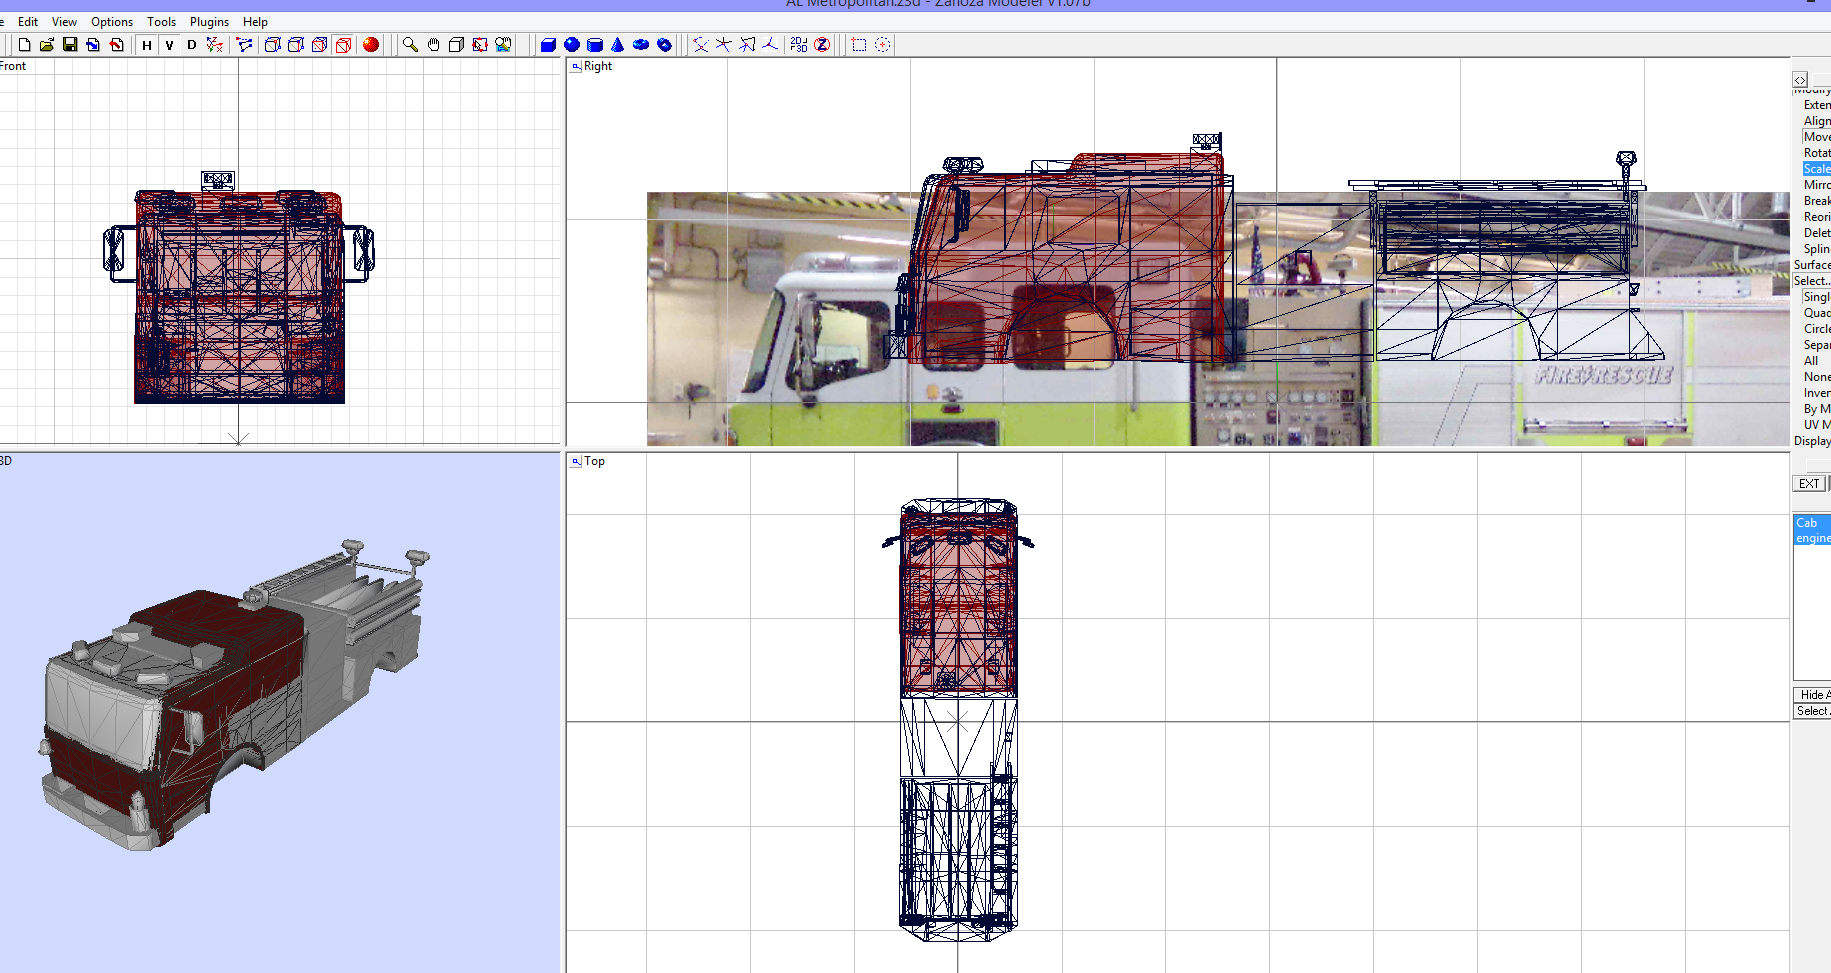Click the Hide All button

click(1813, 694)
